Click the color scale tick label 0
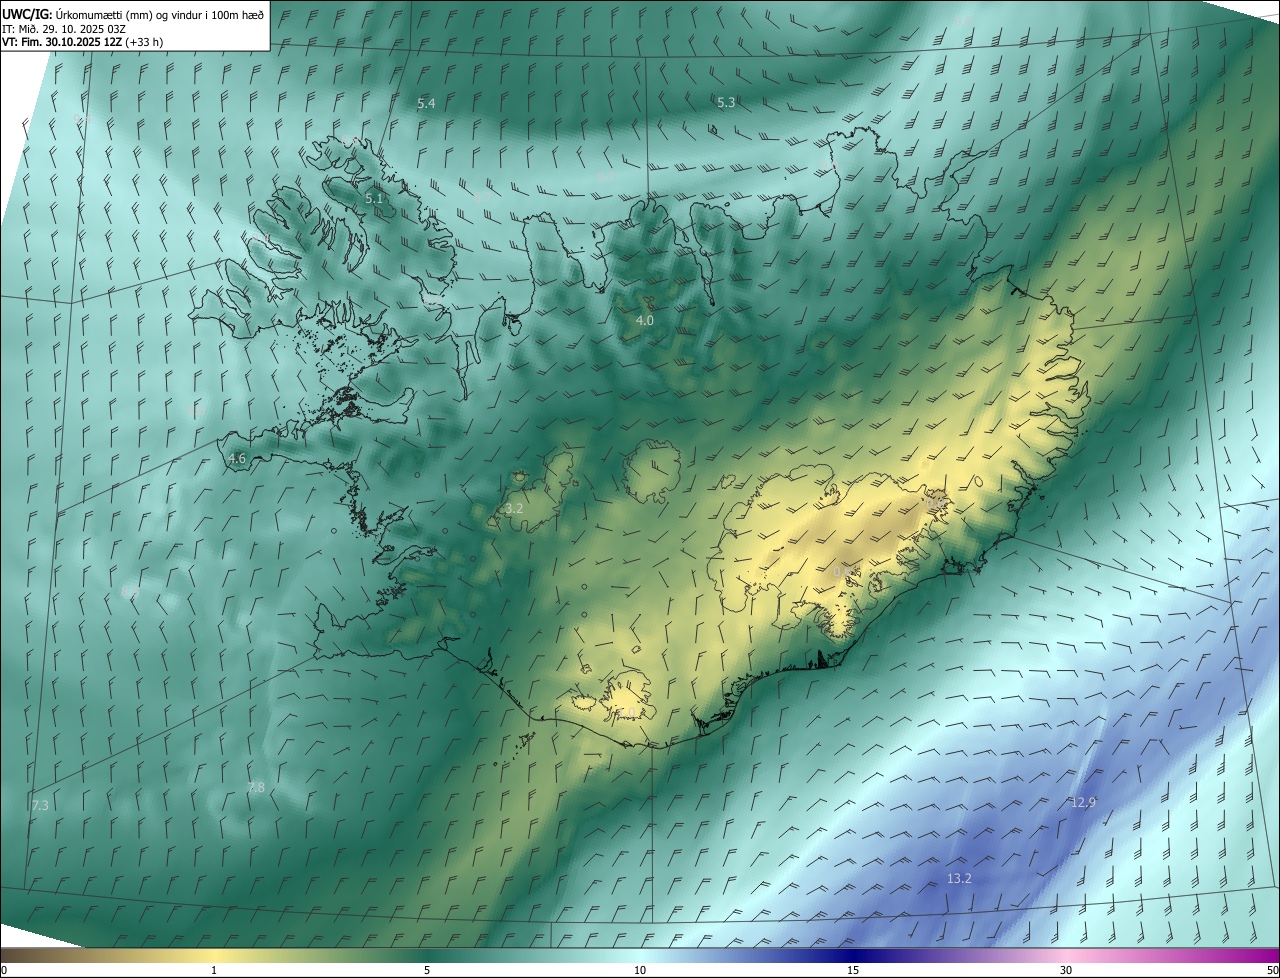 (x=4, y=971)
